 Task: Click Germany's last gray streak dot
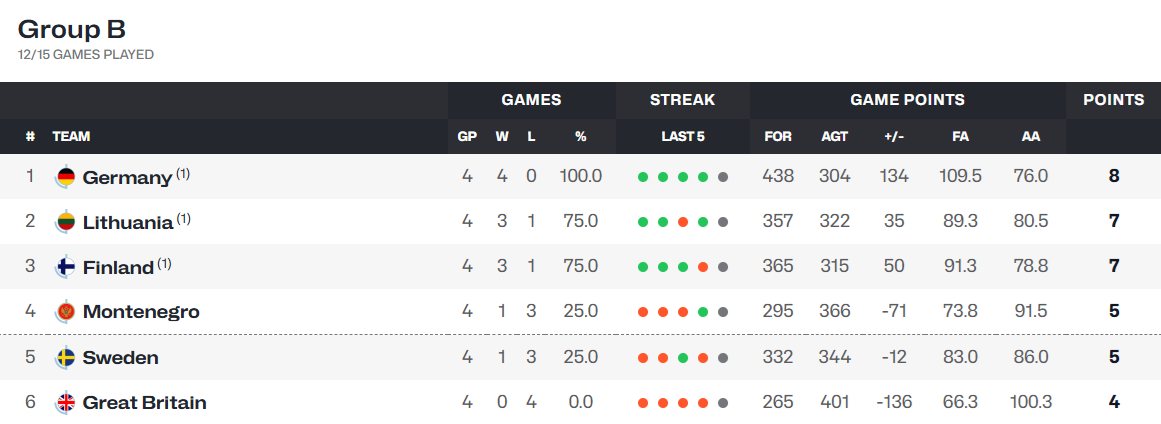pyautogui.click(x=723, y=177)
